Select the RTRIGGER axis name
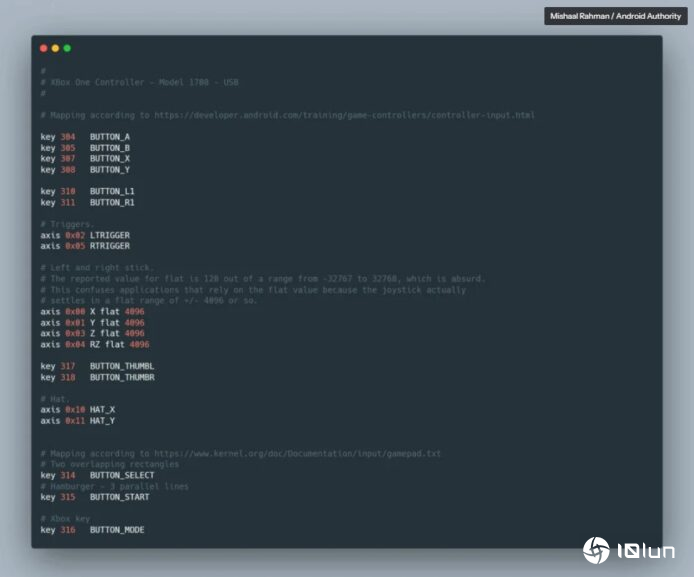Image resolution: width=694 pixels, height=577 pixels. [110, 246]
